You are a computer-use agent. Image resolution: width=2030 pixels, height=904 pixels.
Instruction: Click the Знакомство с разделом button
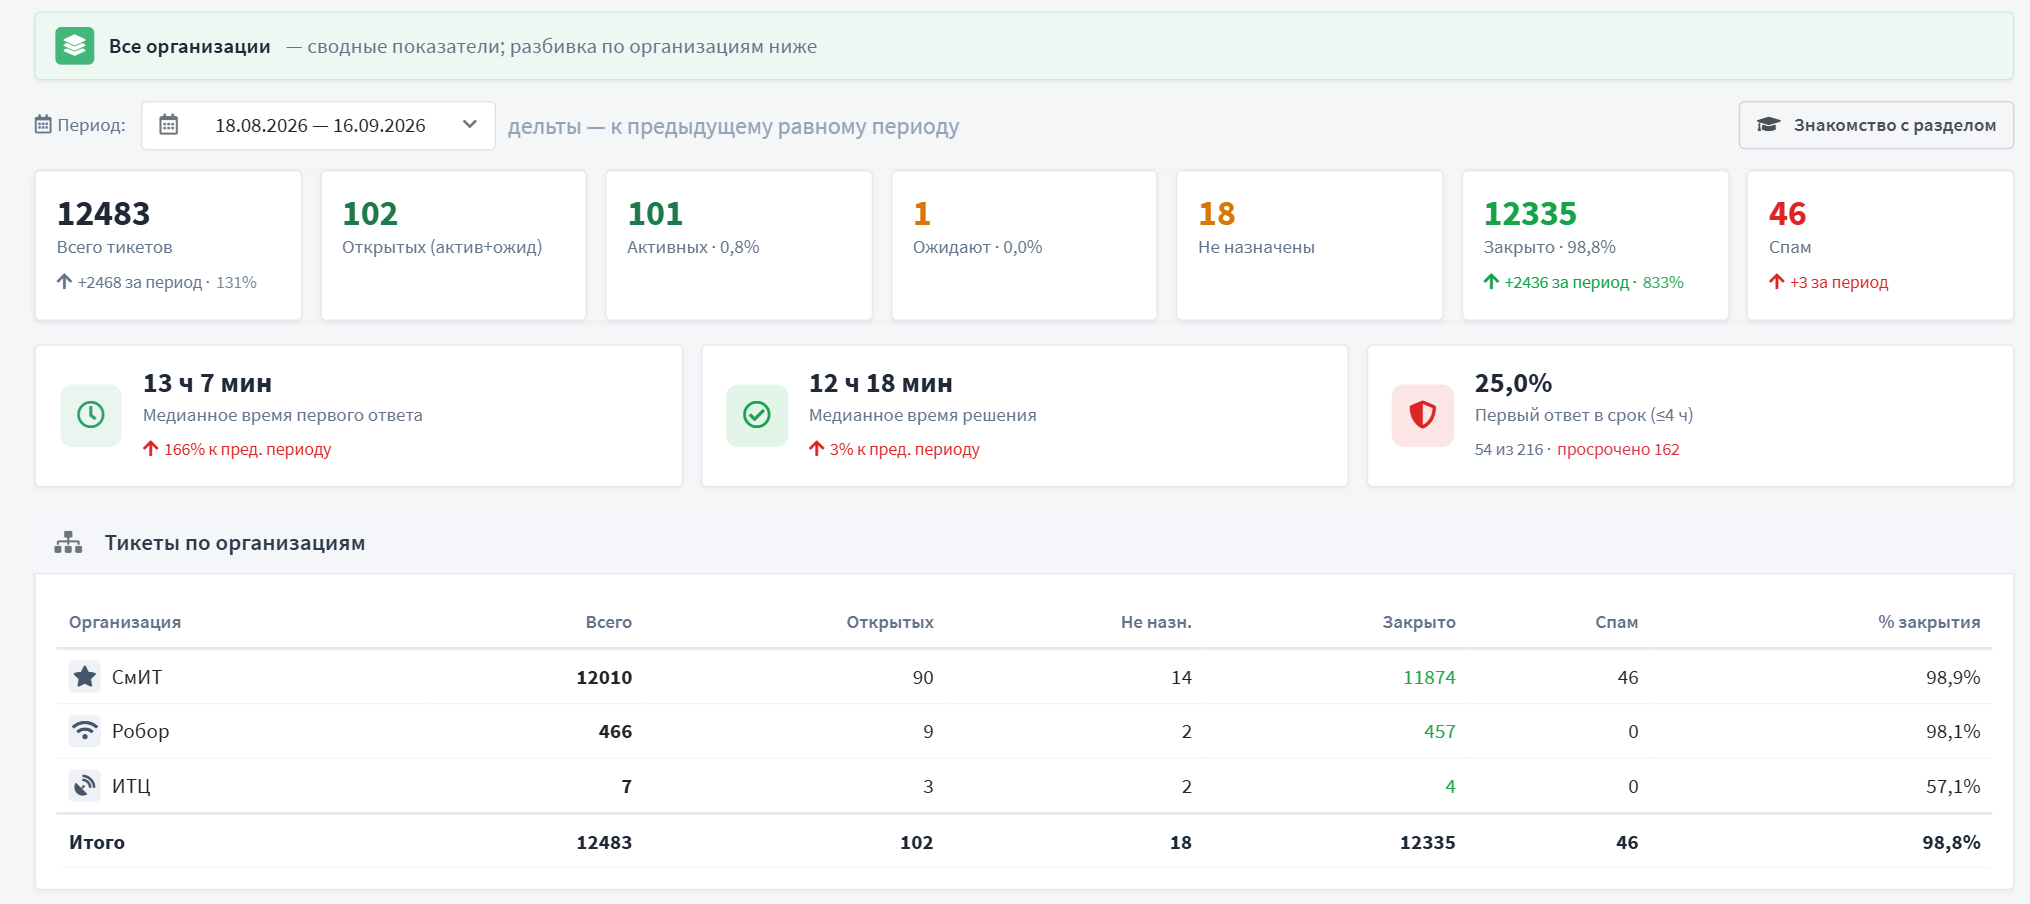1876,125
